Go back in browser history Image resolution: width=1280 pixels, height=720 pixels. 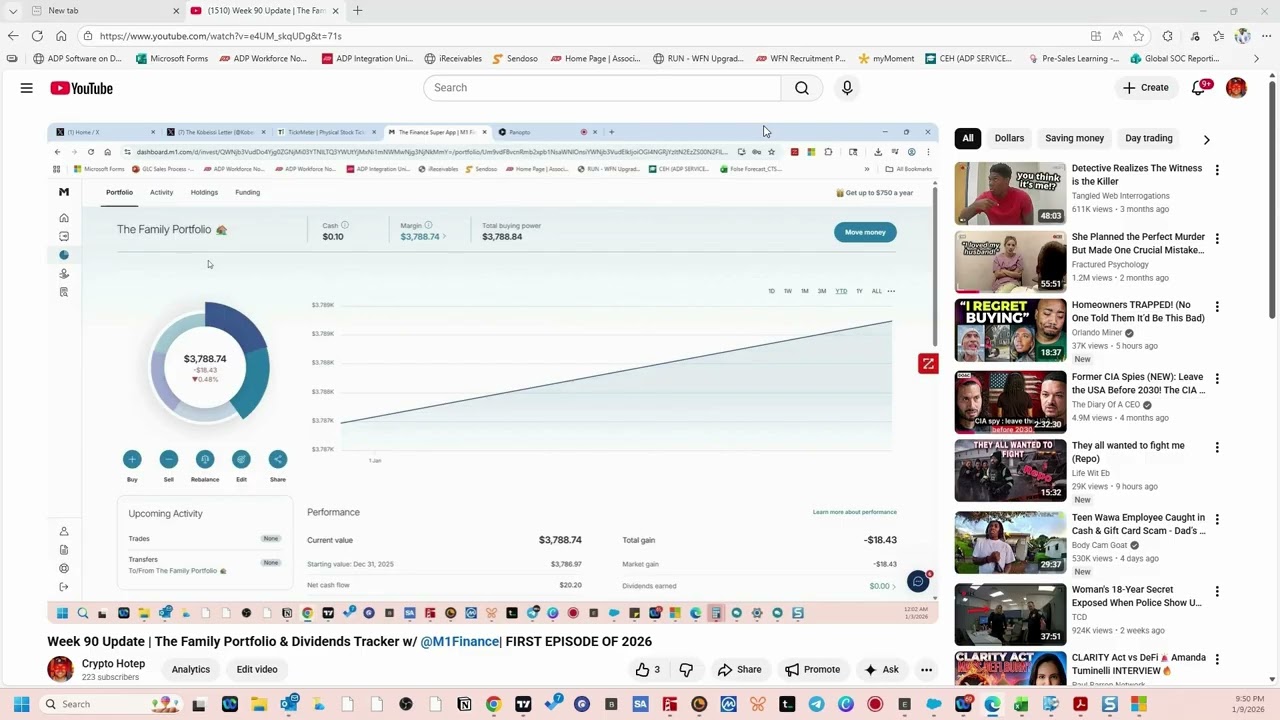coord(13,35)
